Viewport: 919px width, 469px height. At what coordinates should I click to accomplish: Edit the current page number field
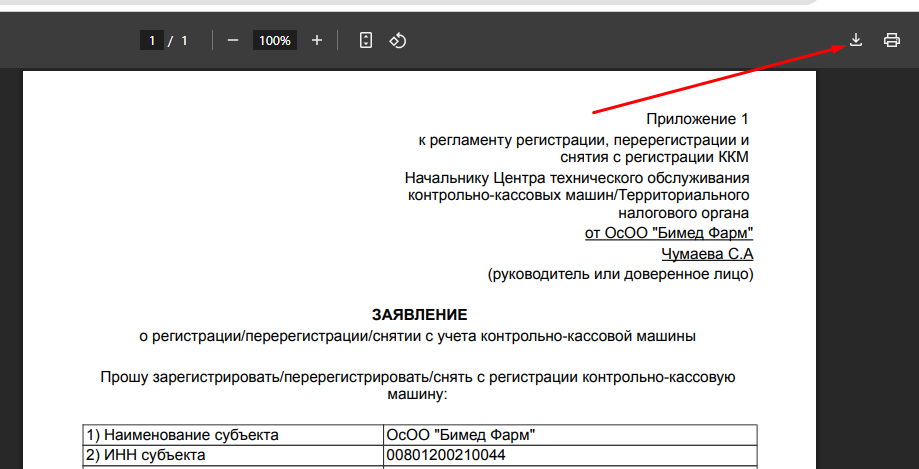(152, 40)
